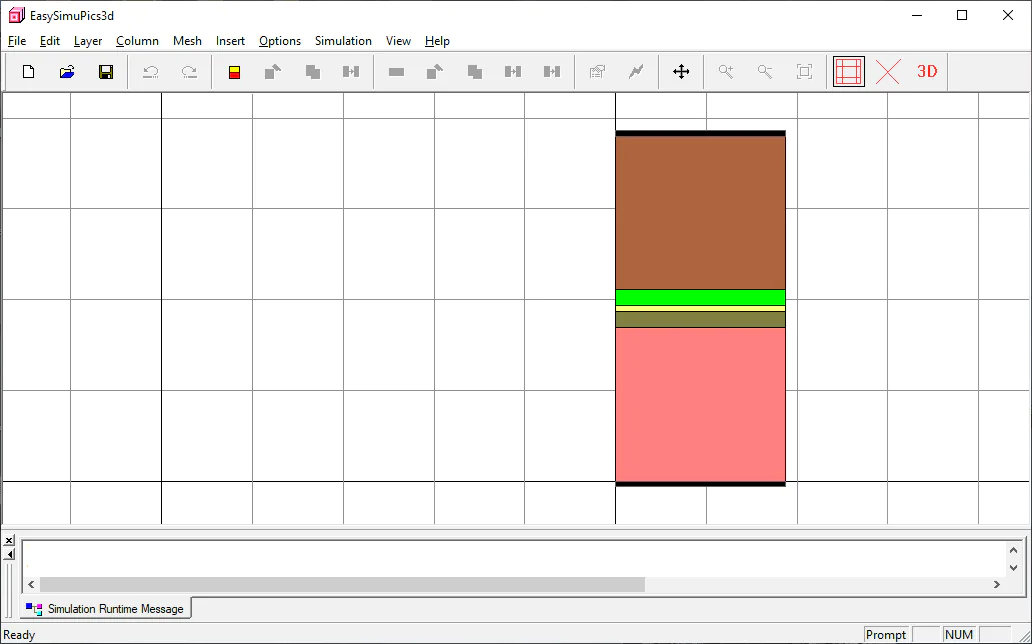Viewport: 1032px width, 644px height.
Task: Click the gray simulation run bolt icon
Action: (x=636, y=72)
